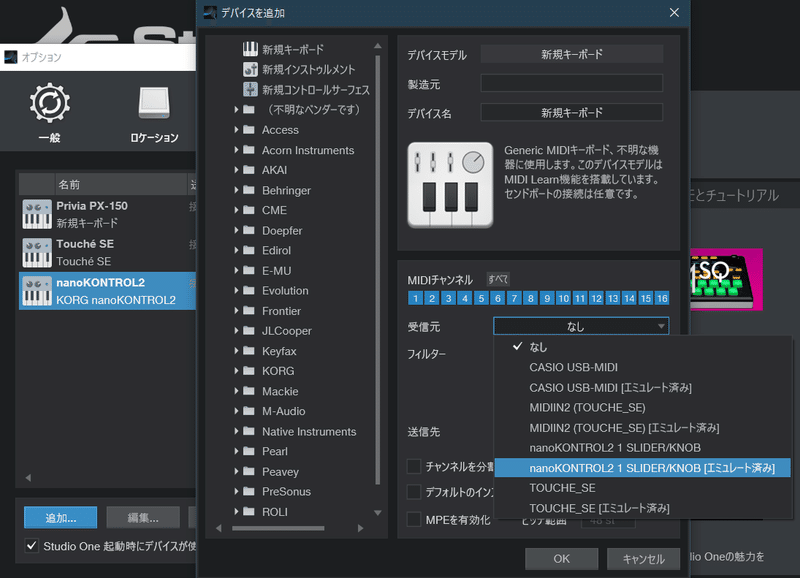
Task: Choose TOUCHE_SE [エミュレート済み] option
Action: click(x=643, y=508)
